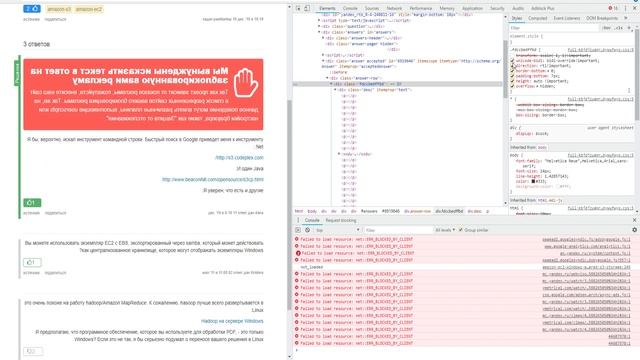The width and height of the screenshot is (640, 360).
Task: Click the color swatch next to #333
Action: pos(533,181)
